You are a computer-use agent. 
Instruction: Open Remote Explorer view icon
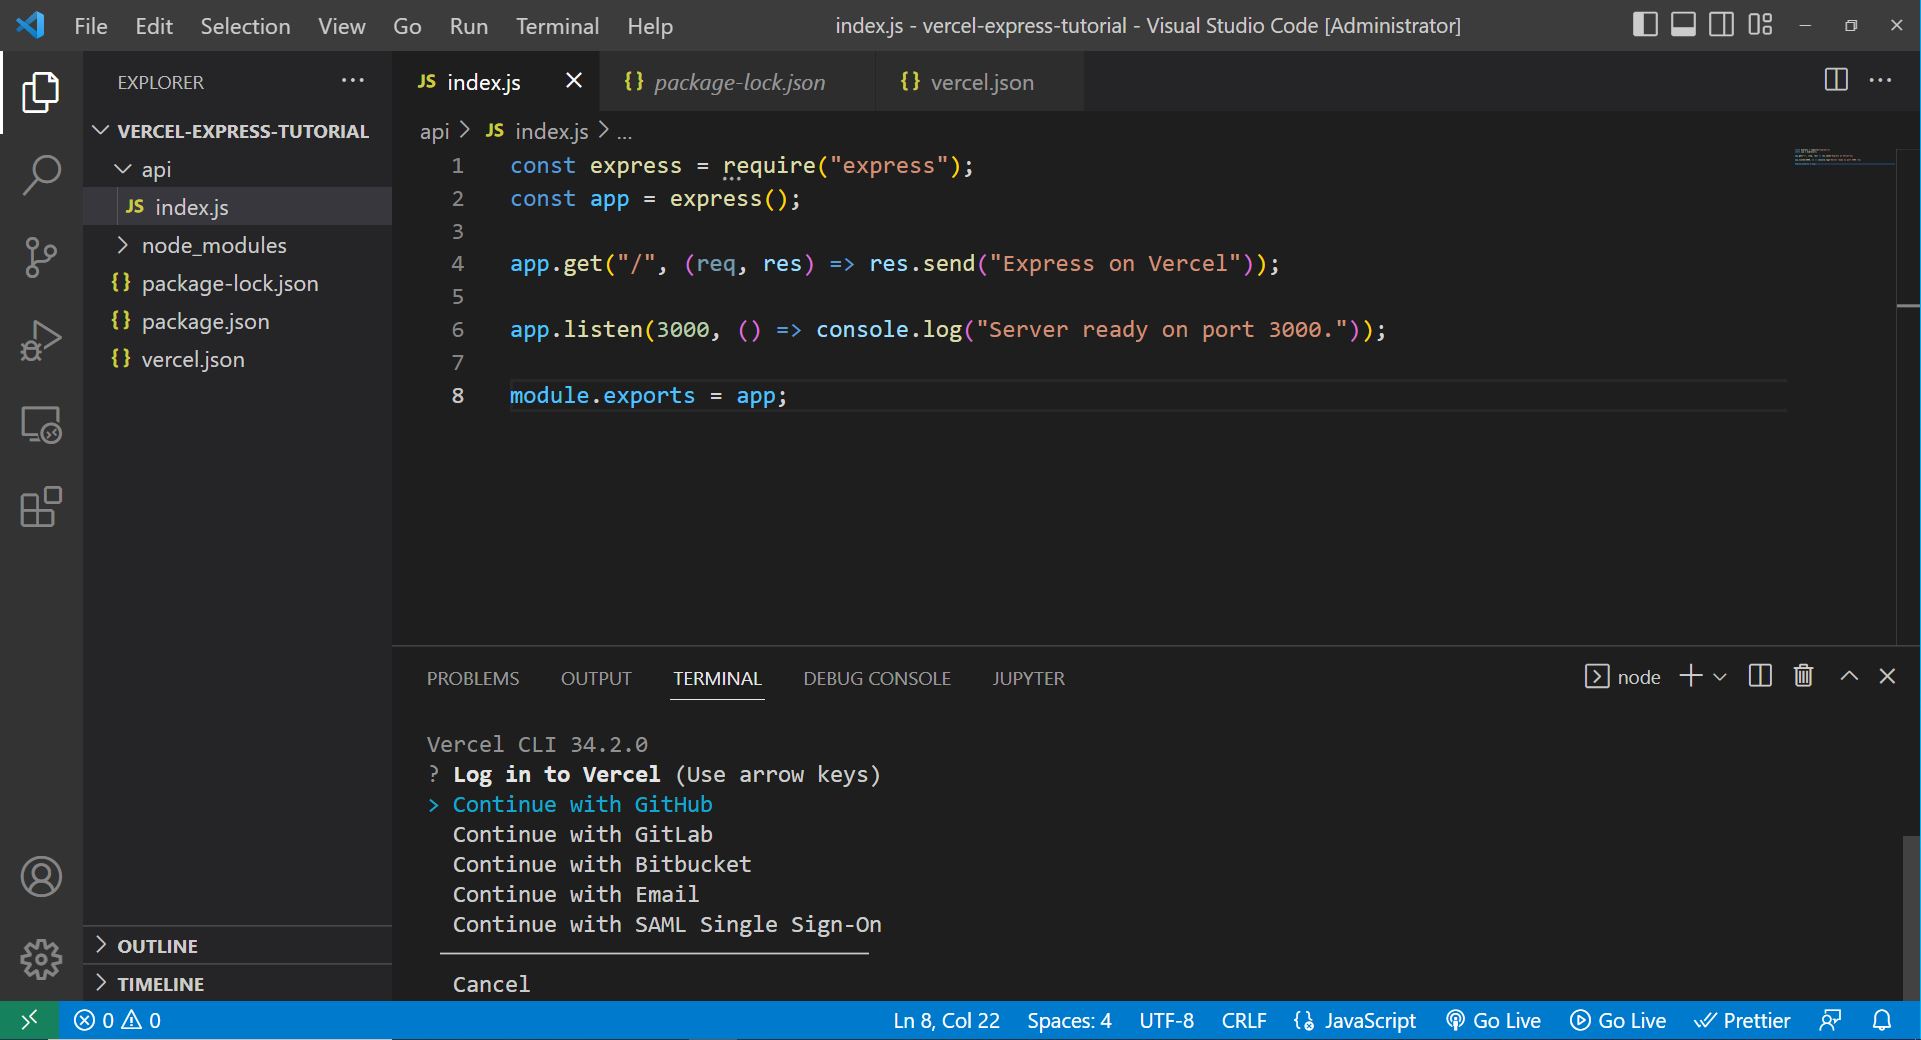pyautogui.click(x=41, y=424)
